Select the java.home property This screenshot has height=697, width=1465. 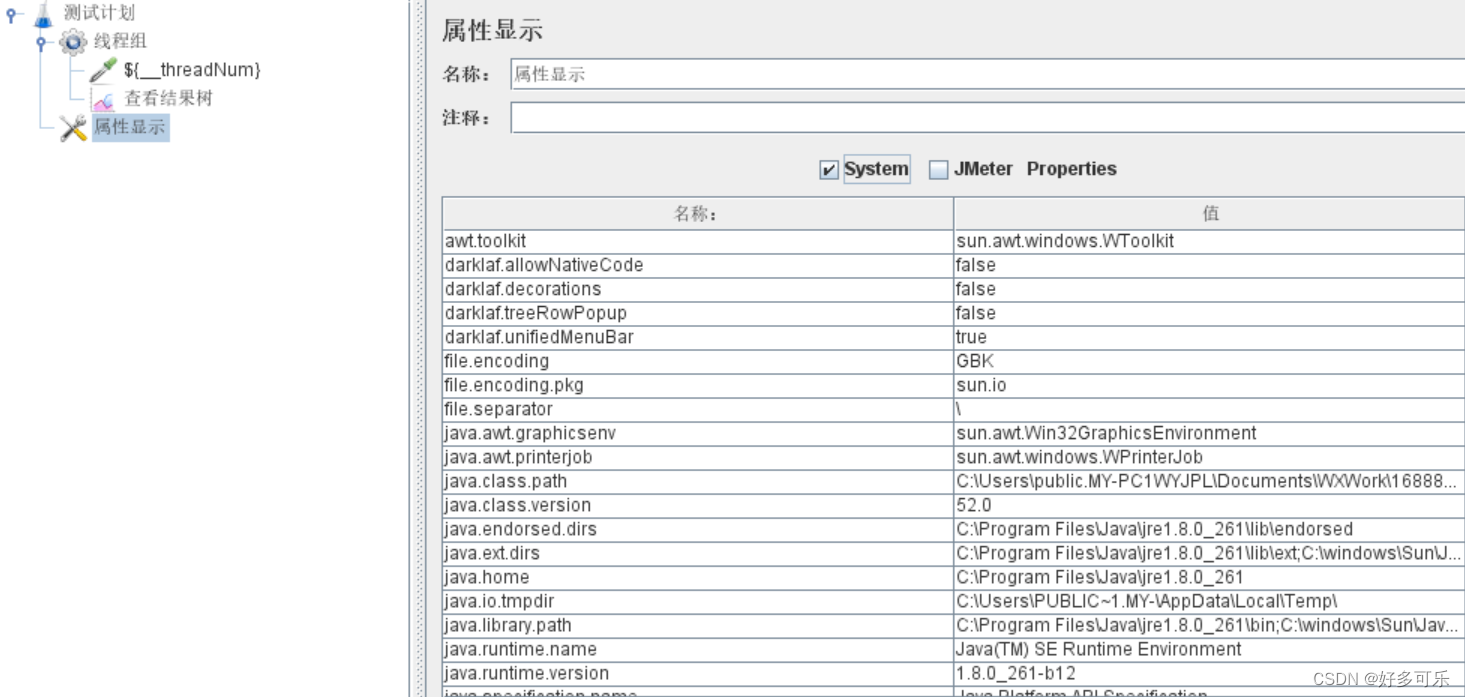[697, 577]
